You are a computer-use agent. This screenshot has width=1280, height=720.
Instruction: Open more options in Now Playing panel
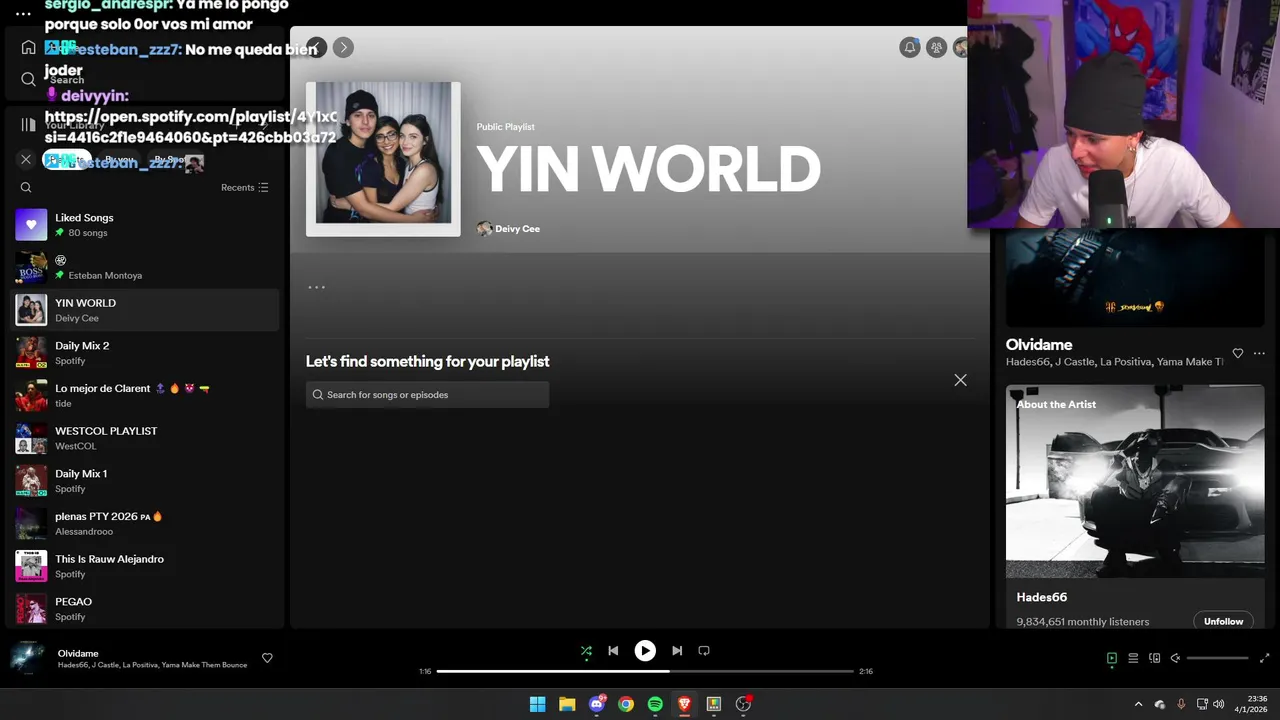[x=1259, y=353]
